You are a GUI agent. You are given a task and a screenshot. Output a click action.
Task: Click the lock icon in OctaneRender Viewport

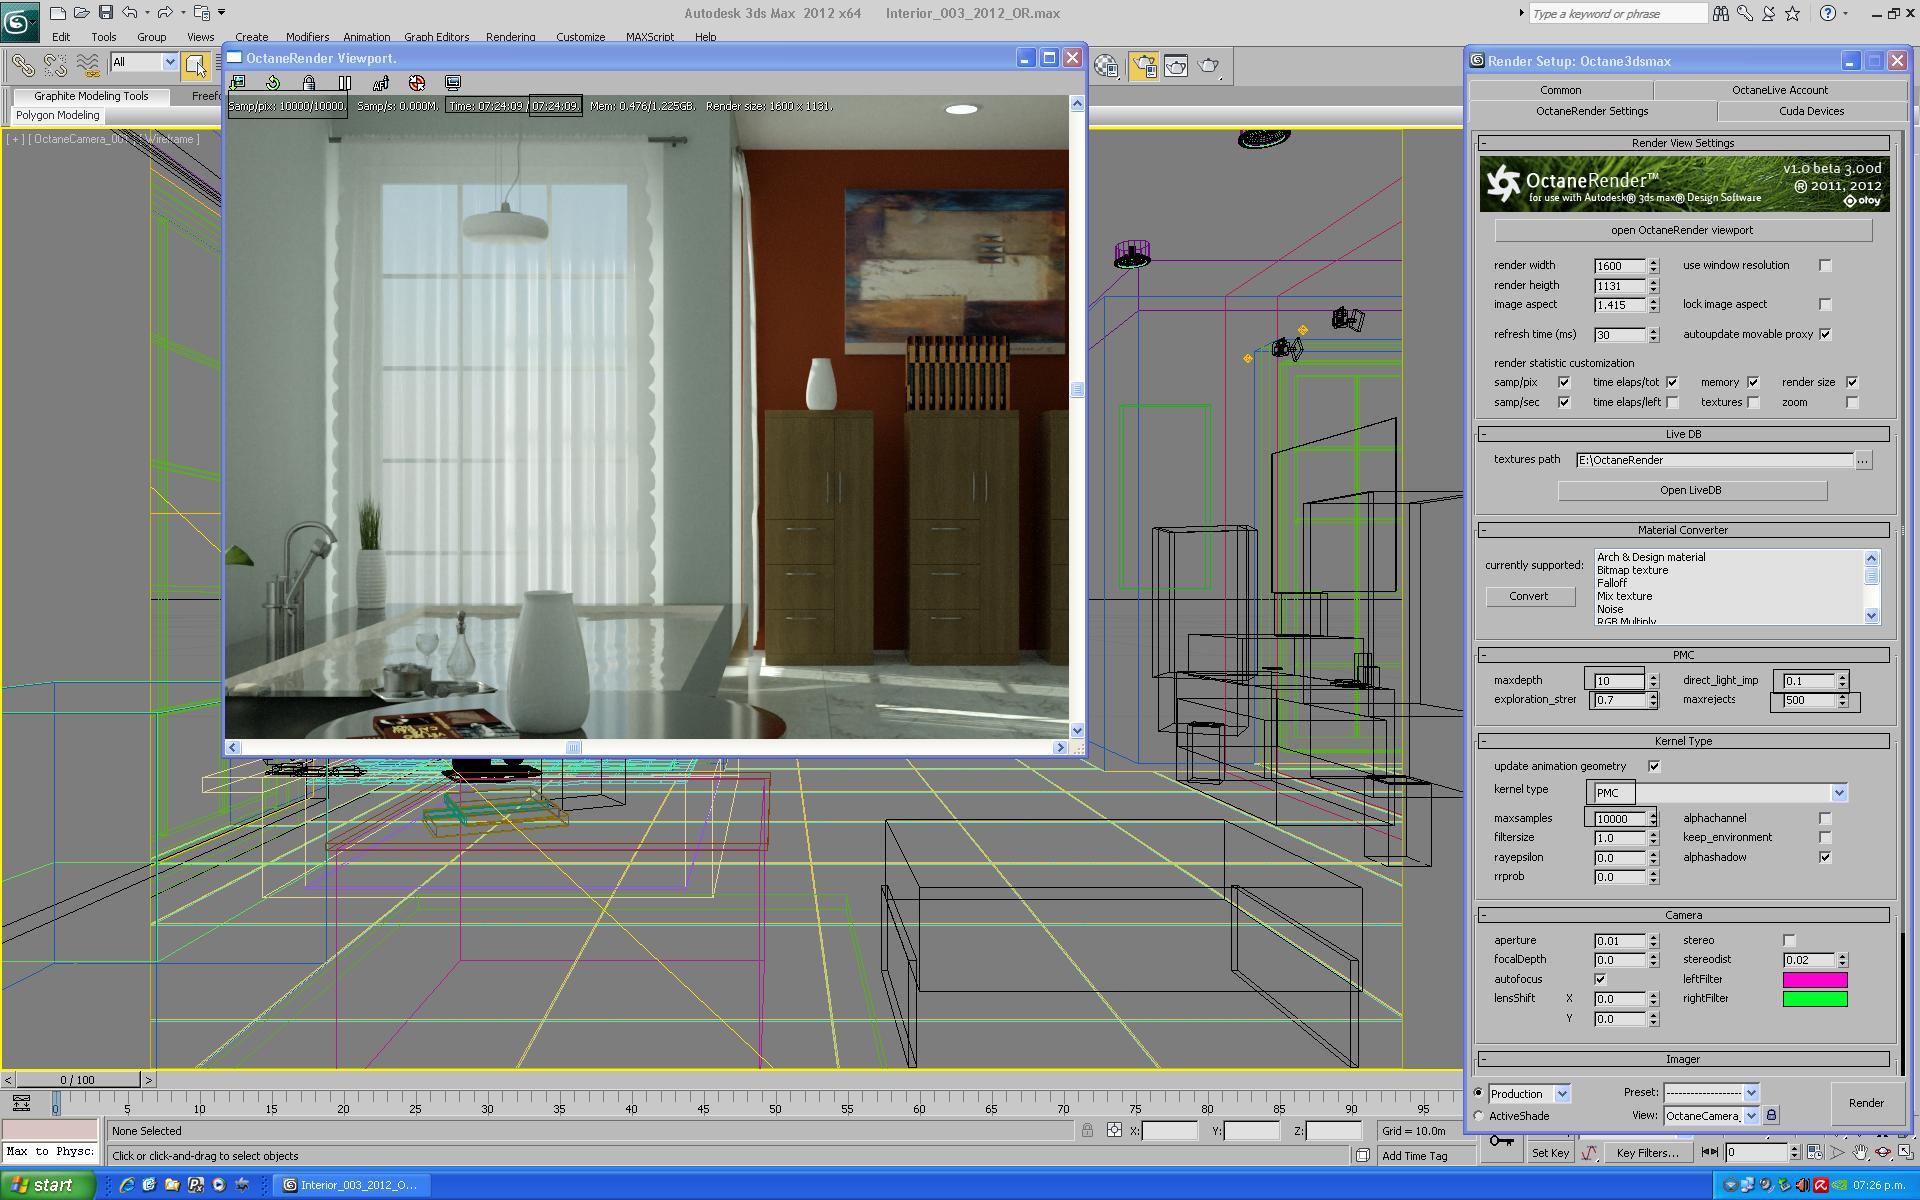point(309,83)
